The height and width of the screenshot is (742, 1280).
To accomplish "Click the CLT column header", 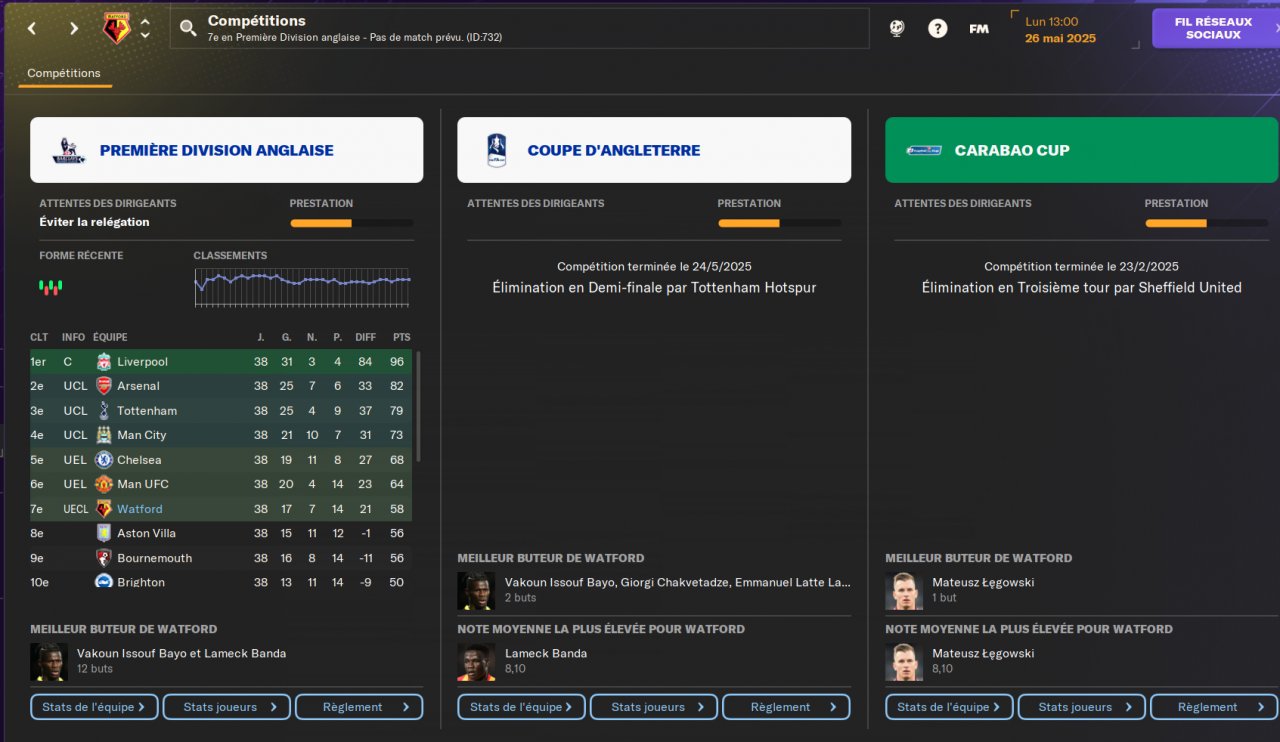I will (39, 337).
